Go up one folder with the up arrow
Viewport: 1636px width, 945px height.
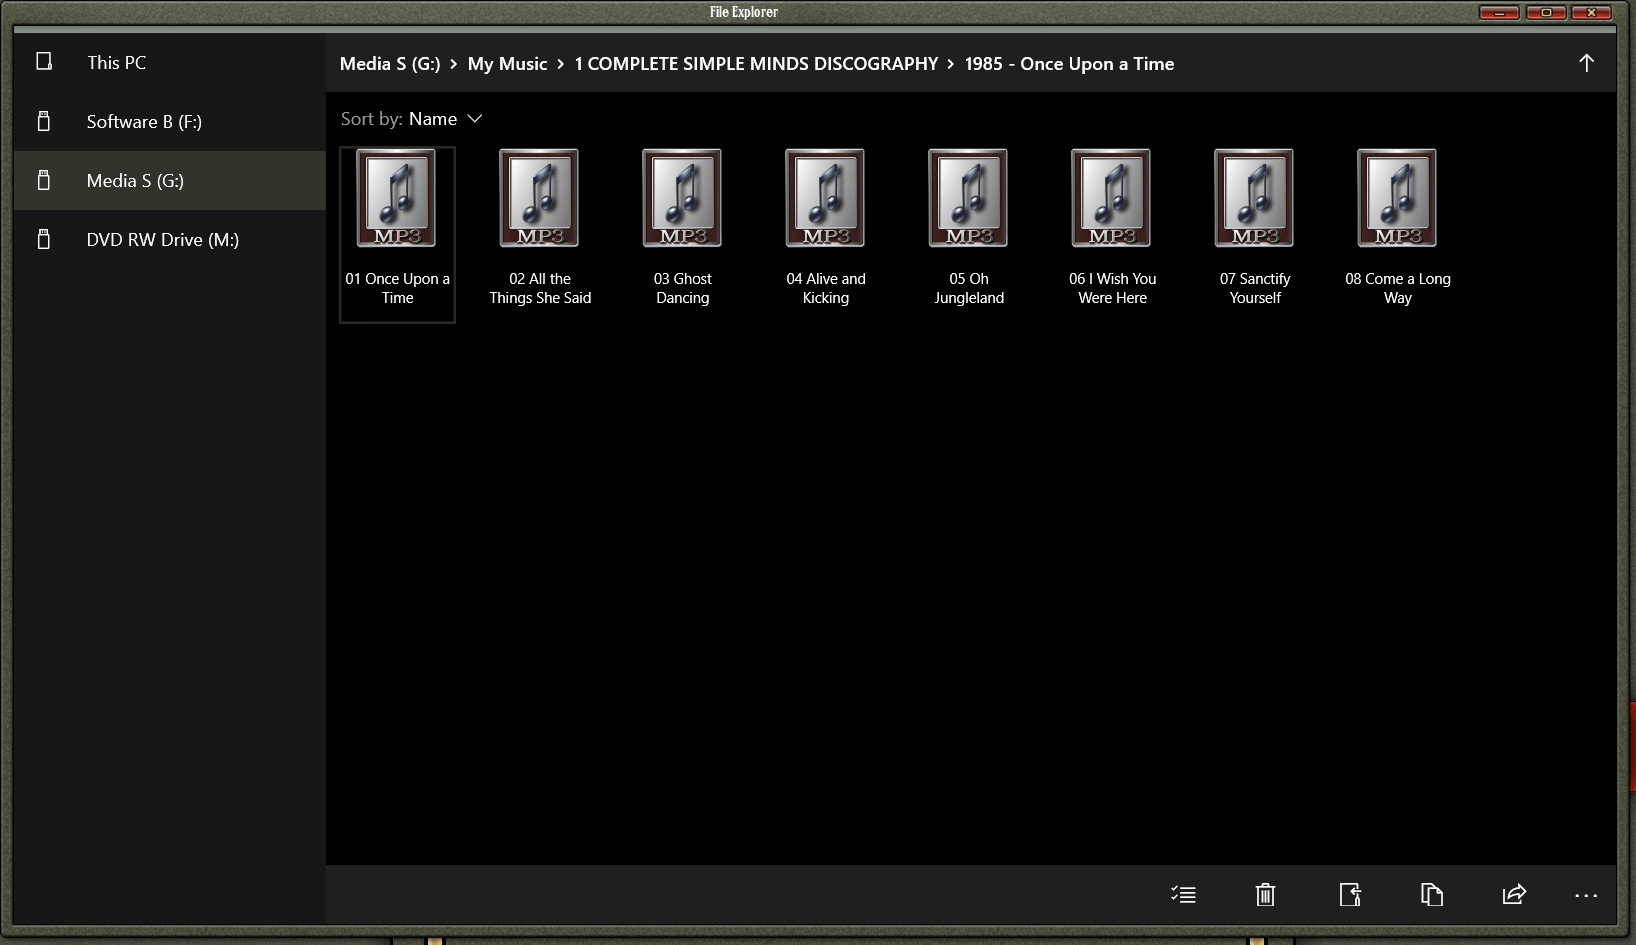1586,63
